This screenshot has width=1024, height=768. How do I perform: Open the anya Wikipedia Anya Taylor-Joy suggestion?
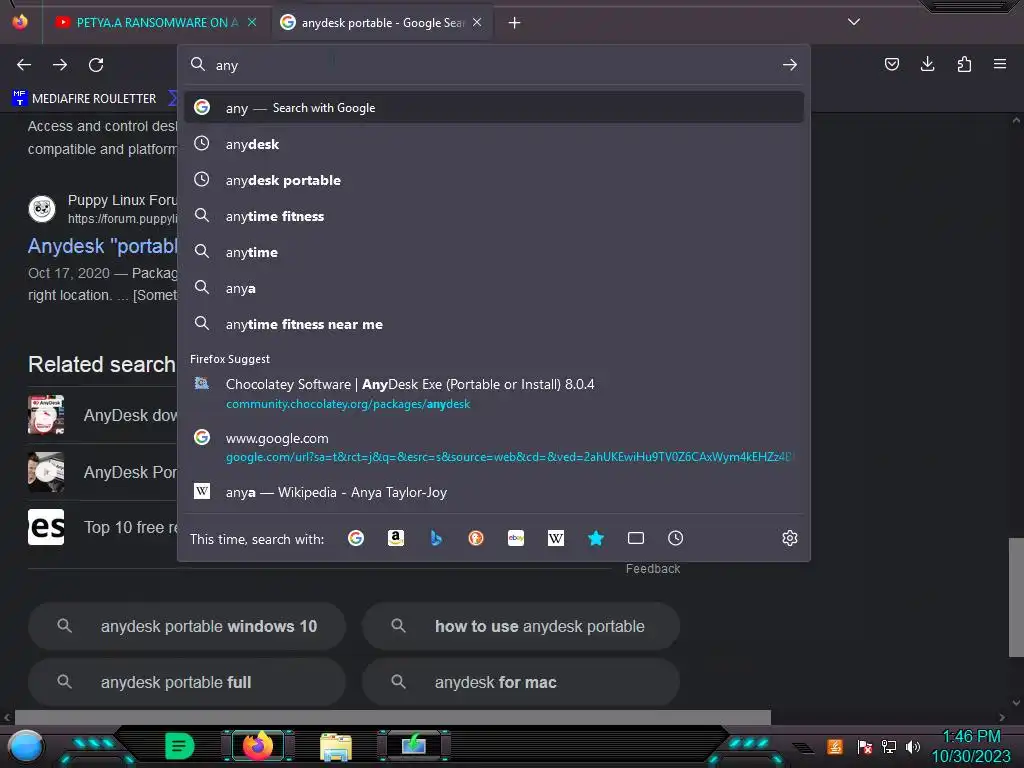click(493, 492)
